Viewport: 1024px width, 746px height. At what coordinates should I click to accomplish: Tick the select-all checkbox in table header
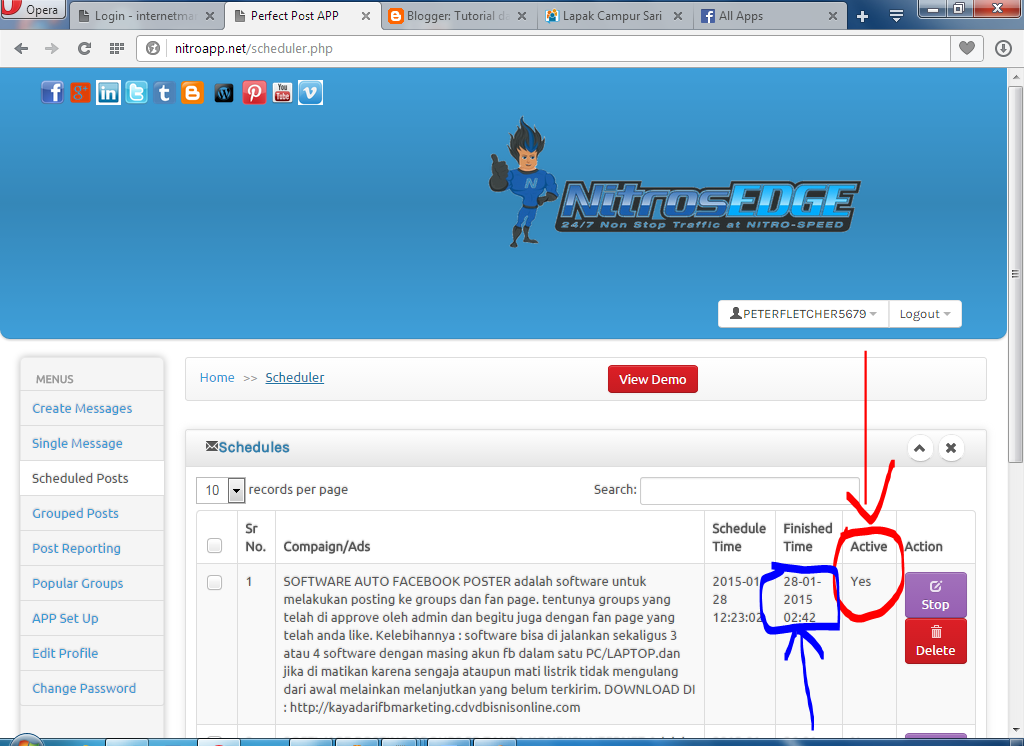click(214, 545)
